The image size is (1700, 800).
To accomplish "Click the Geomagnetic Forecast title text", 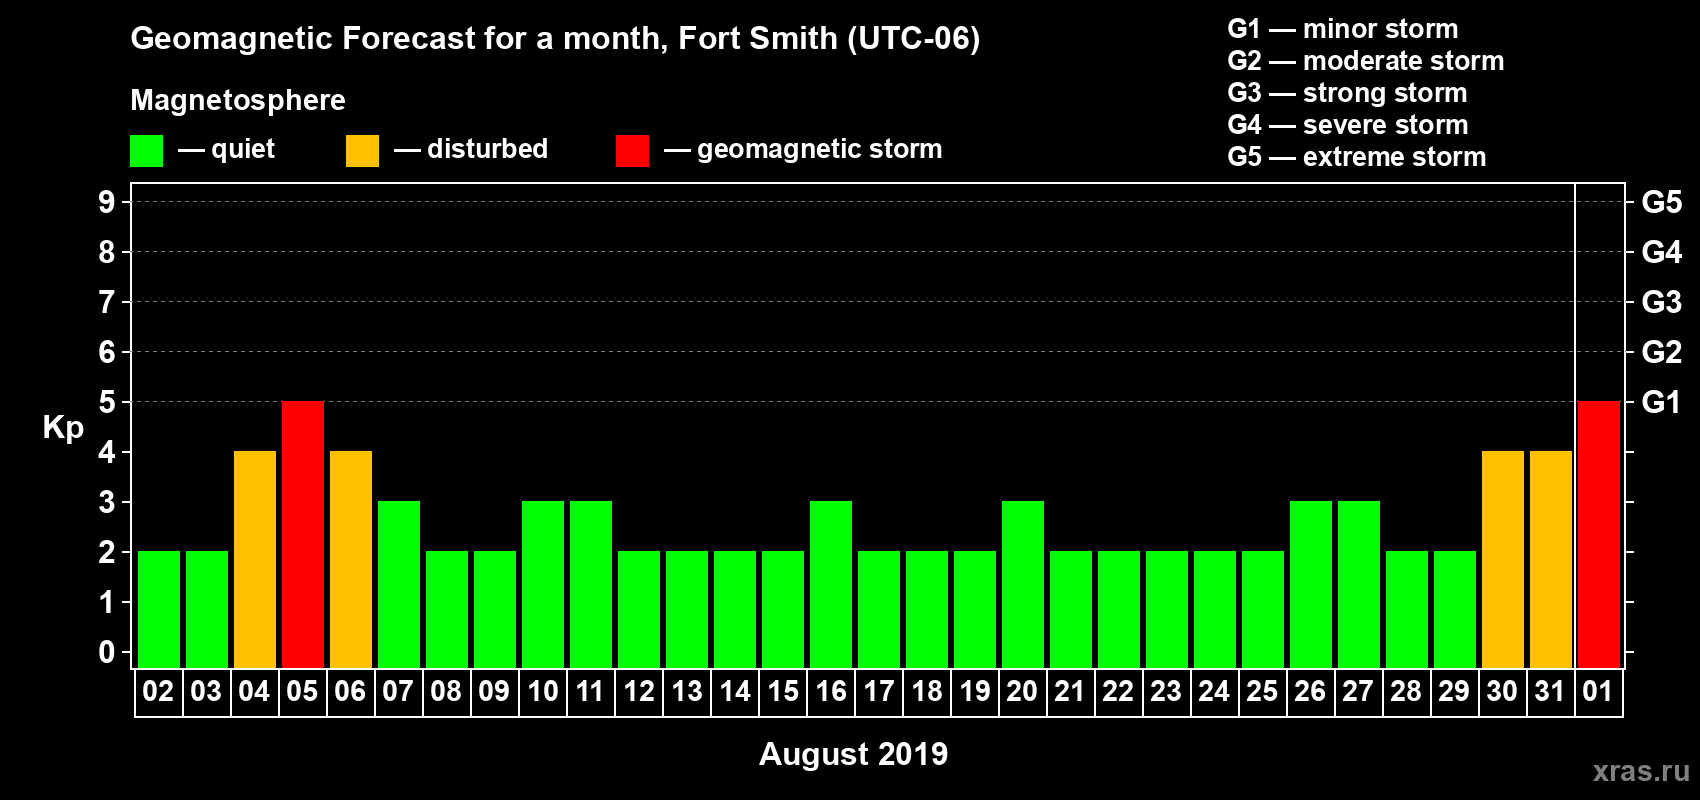I will tap(555, 39).
